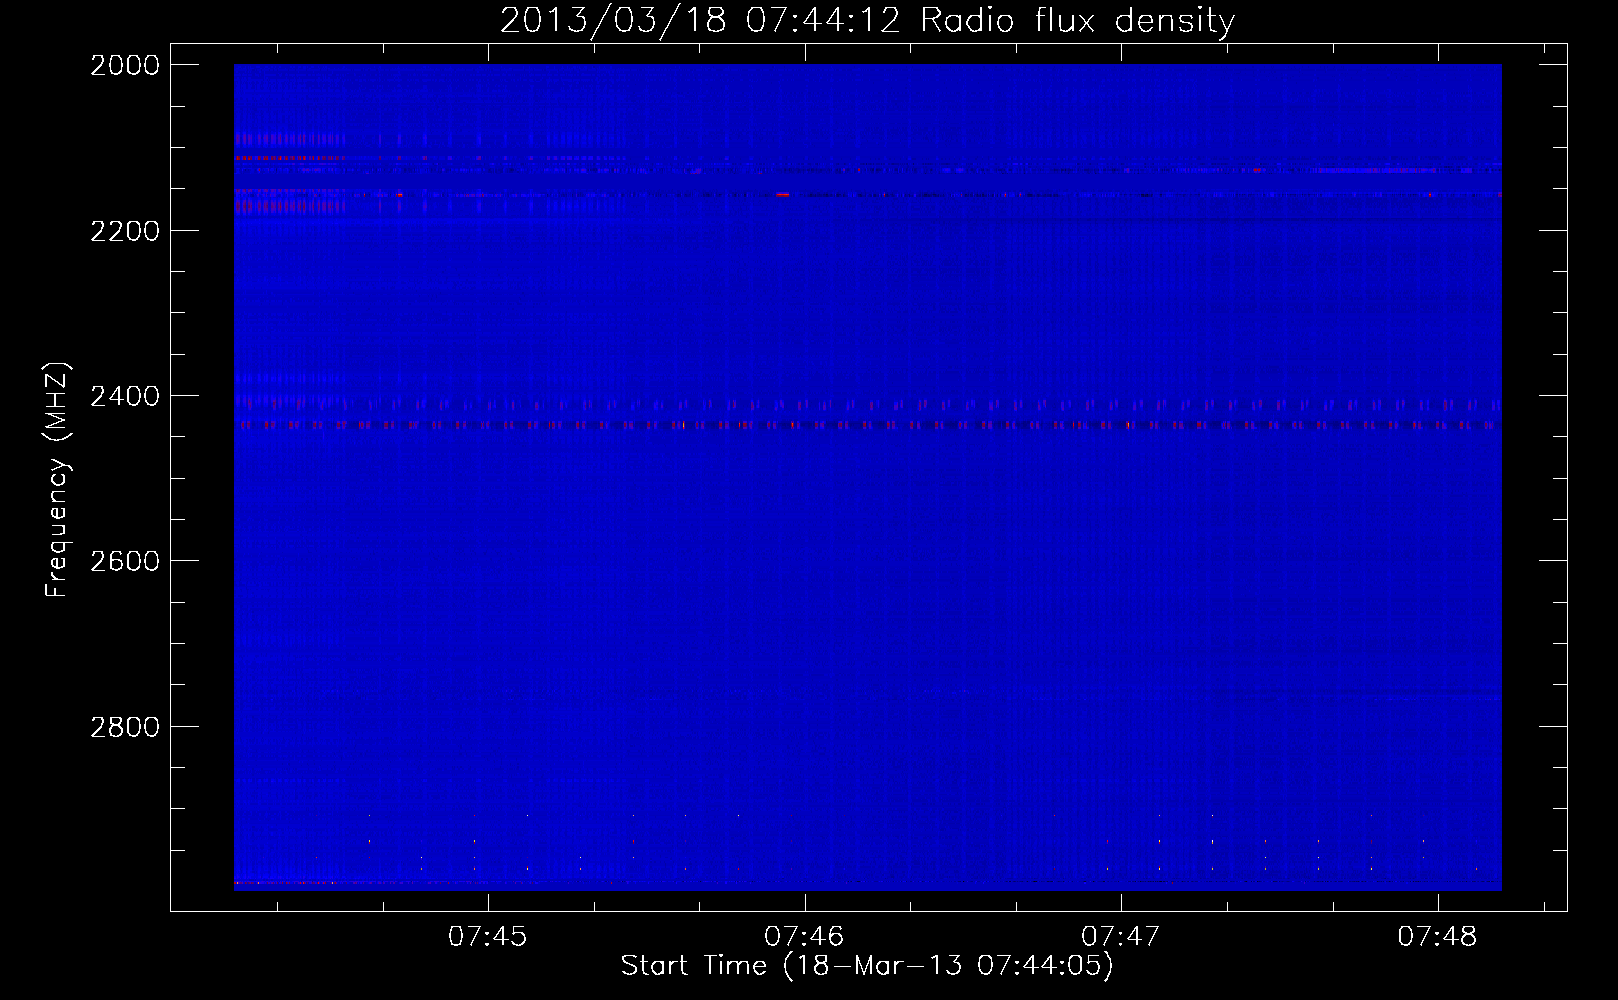Click the 07:45 time tick label
The height and width of the screenshot is (1000, 1618).
[x=487, y=937]
